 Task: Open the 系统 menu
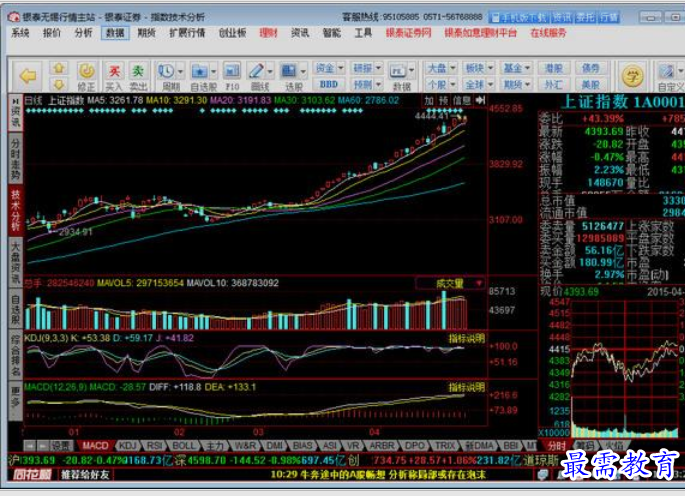(20, 33)
